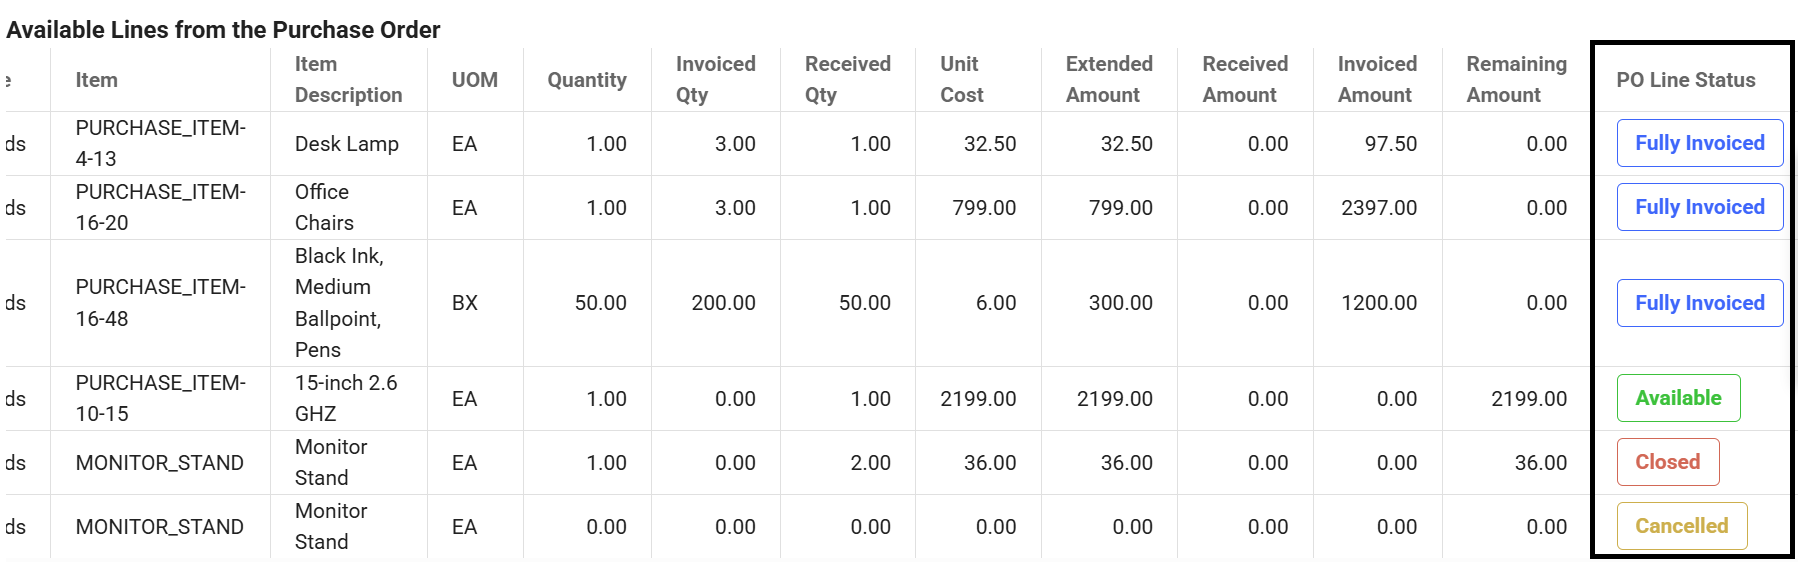
Task: Click the 2199.00 remaining amount cell
Action: [x=1528, y=399]
